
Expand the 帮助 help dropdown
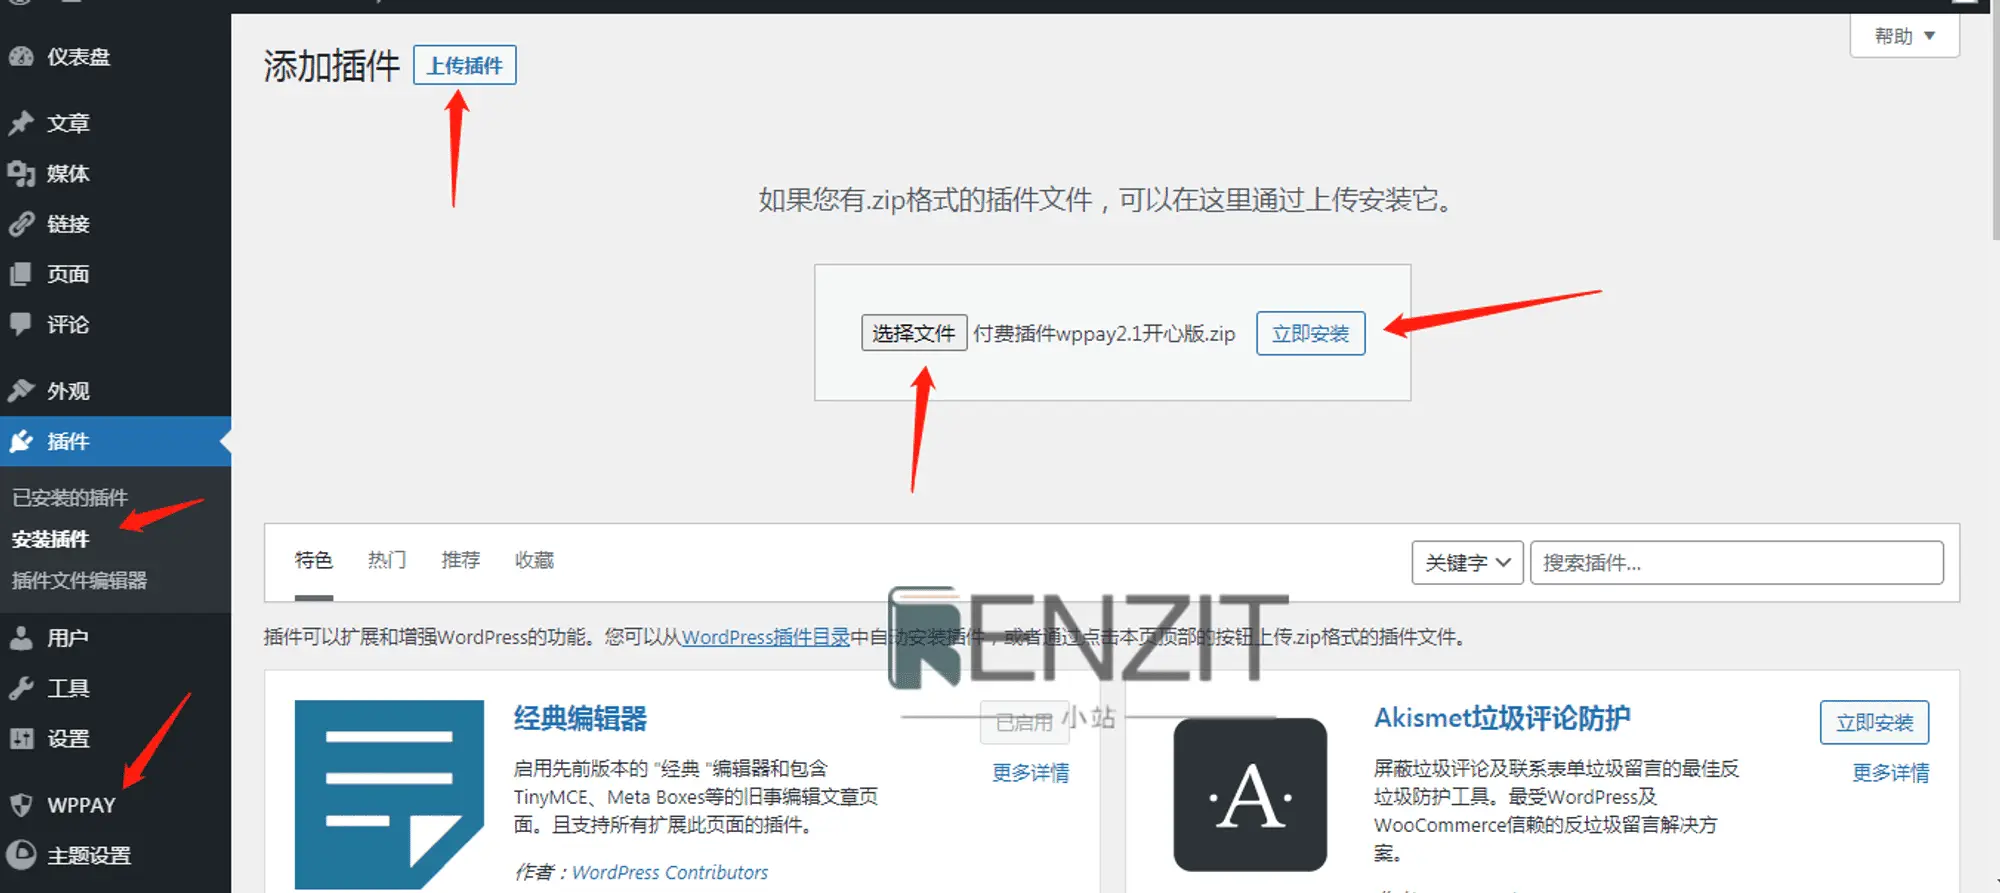(1904, 36)
